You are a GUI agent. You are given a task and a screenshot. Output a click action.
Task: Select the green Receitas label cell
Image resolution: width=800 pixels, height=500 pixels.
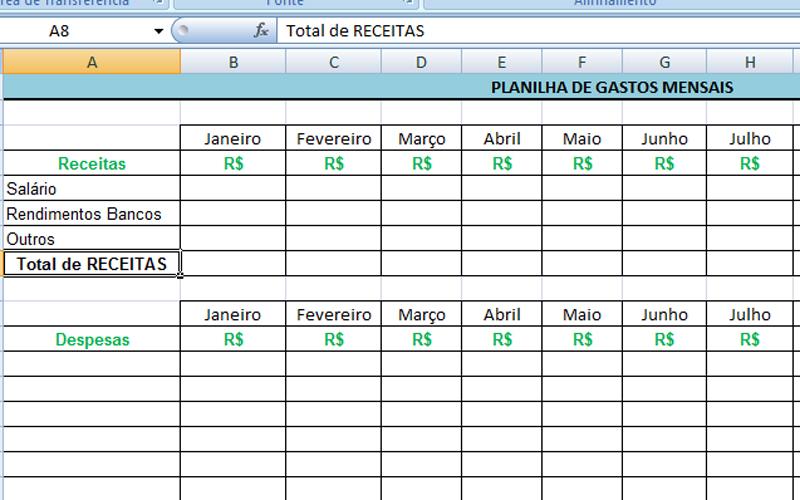click(92, 163)
